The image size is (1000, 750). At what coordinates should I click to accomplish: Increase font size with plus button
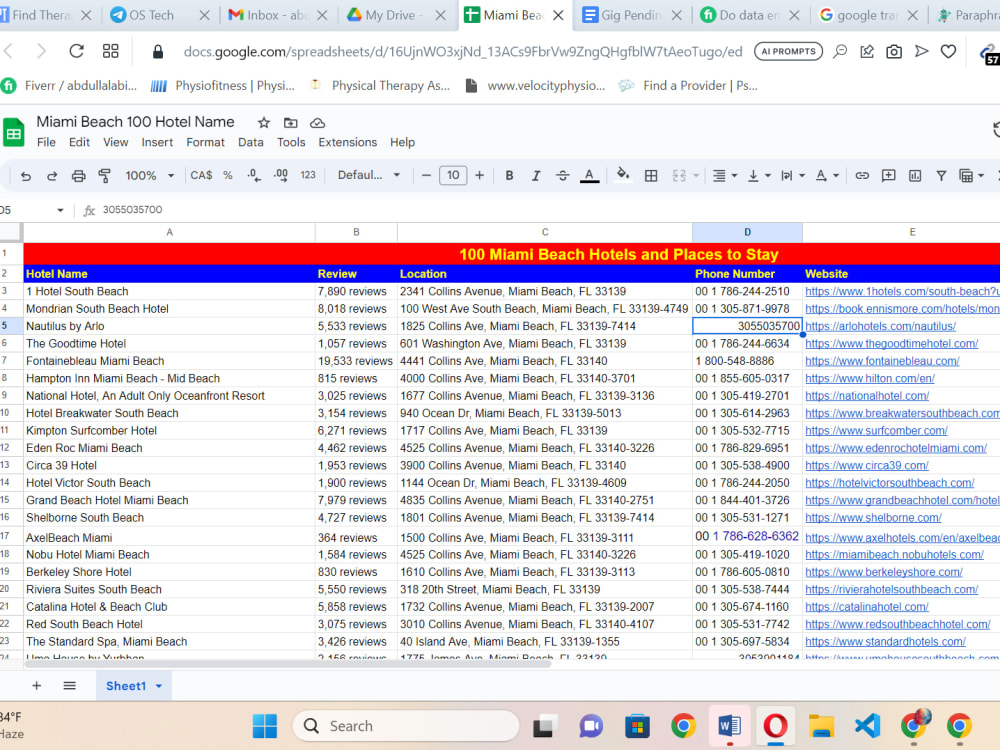[480, 175]
